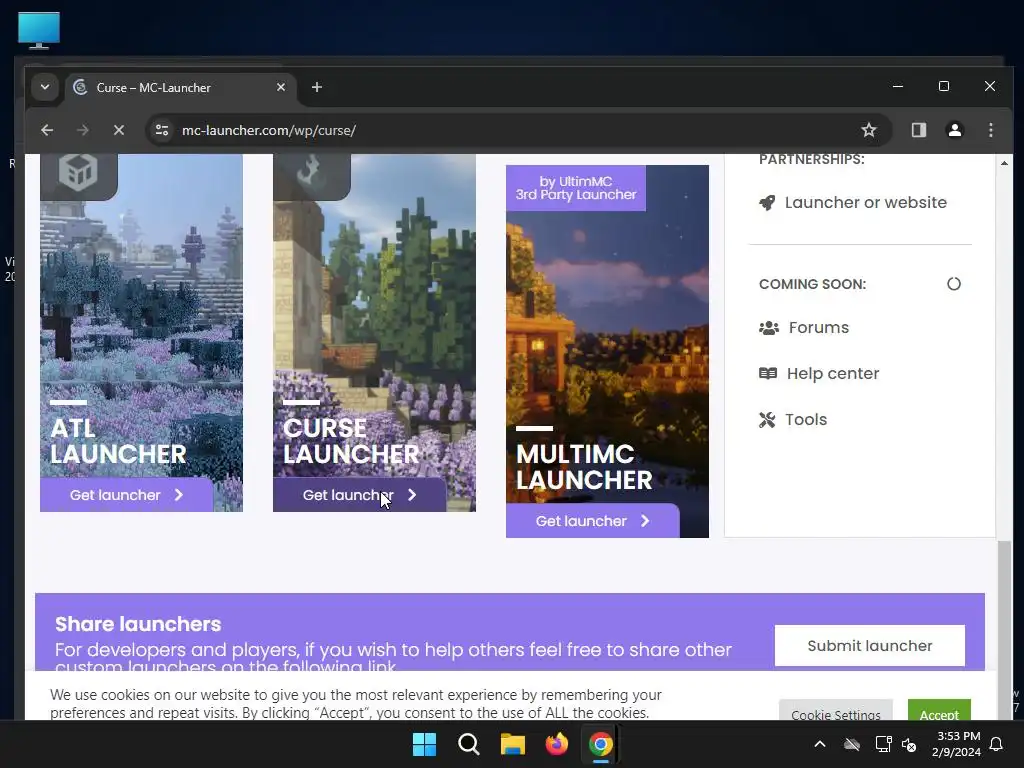Click the address bar URL
Screen dimensions: 1024x768
tap(268, 130)
